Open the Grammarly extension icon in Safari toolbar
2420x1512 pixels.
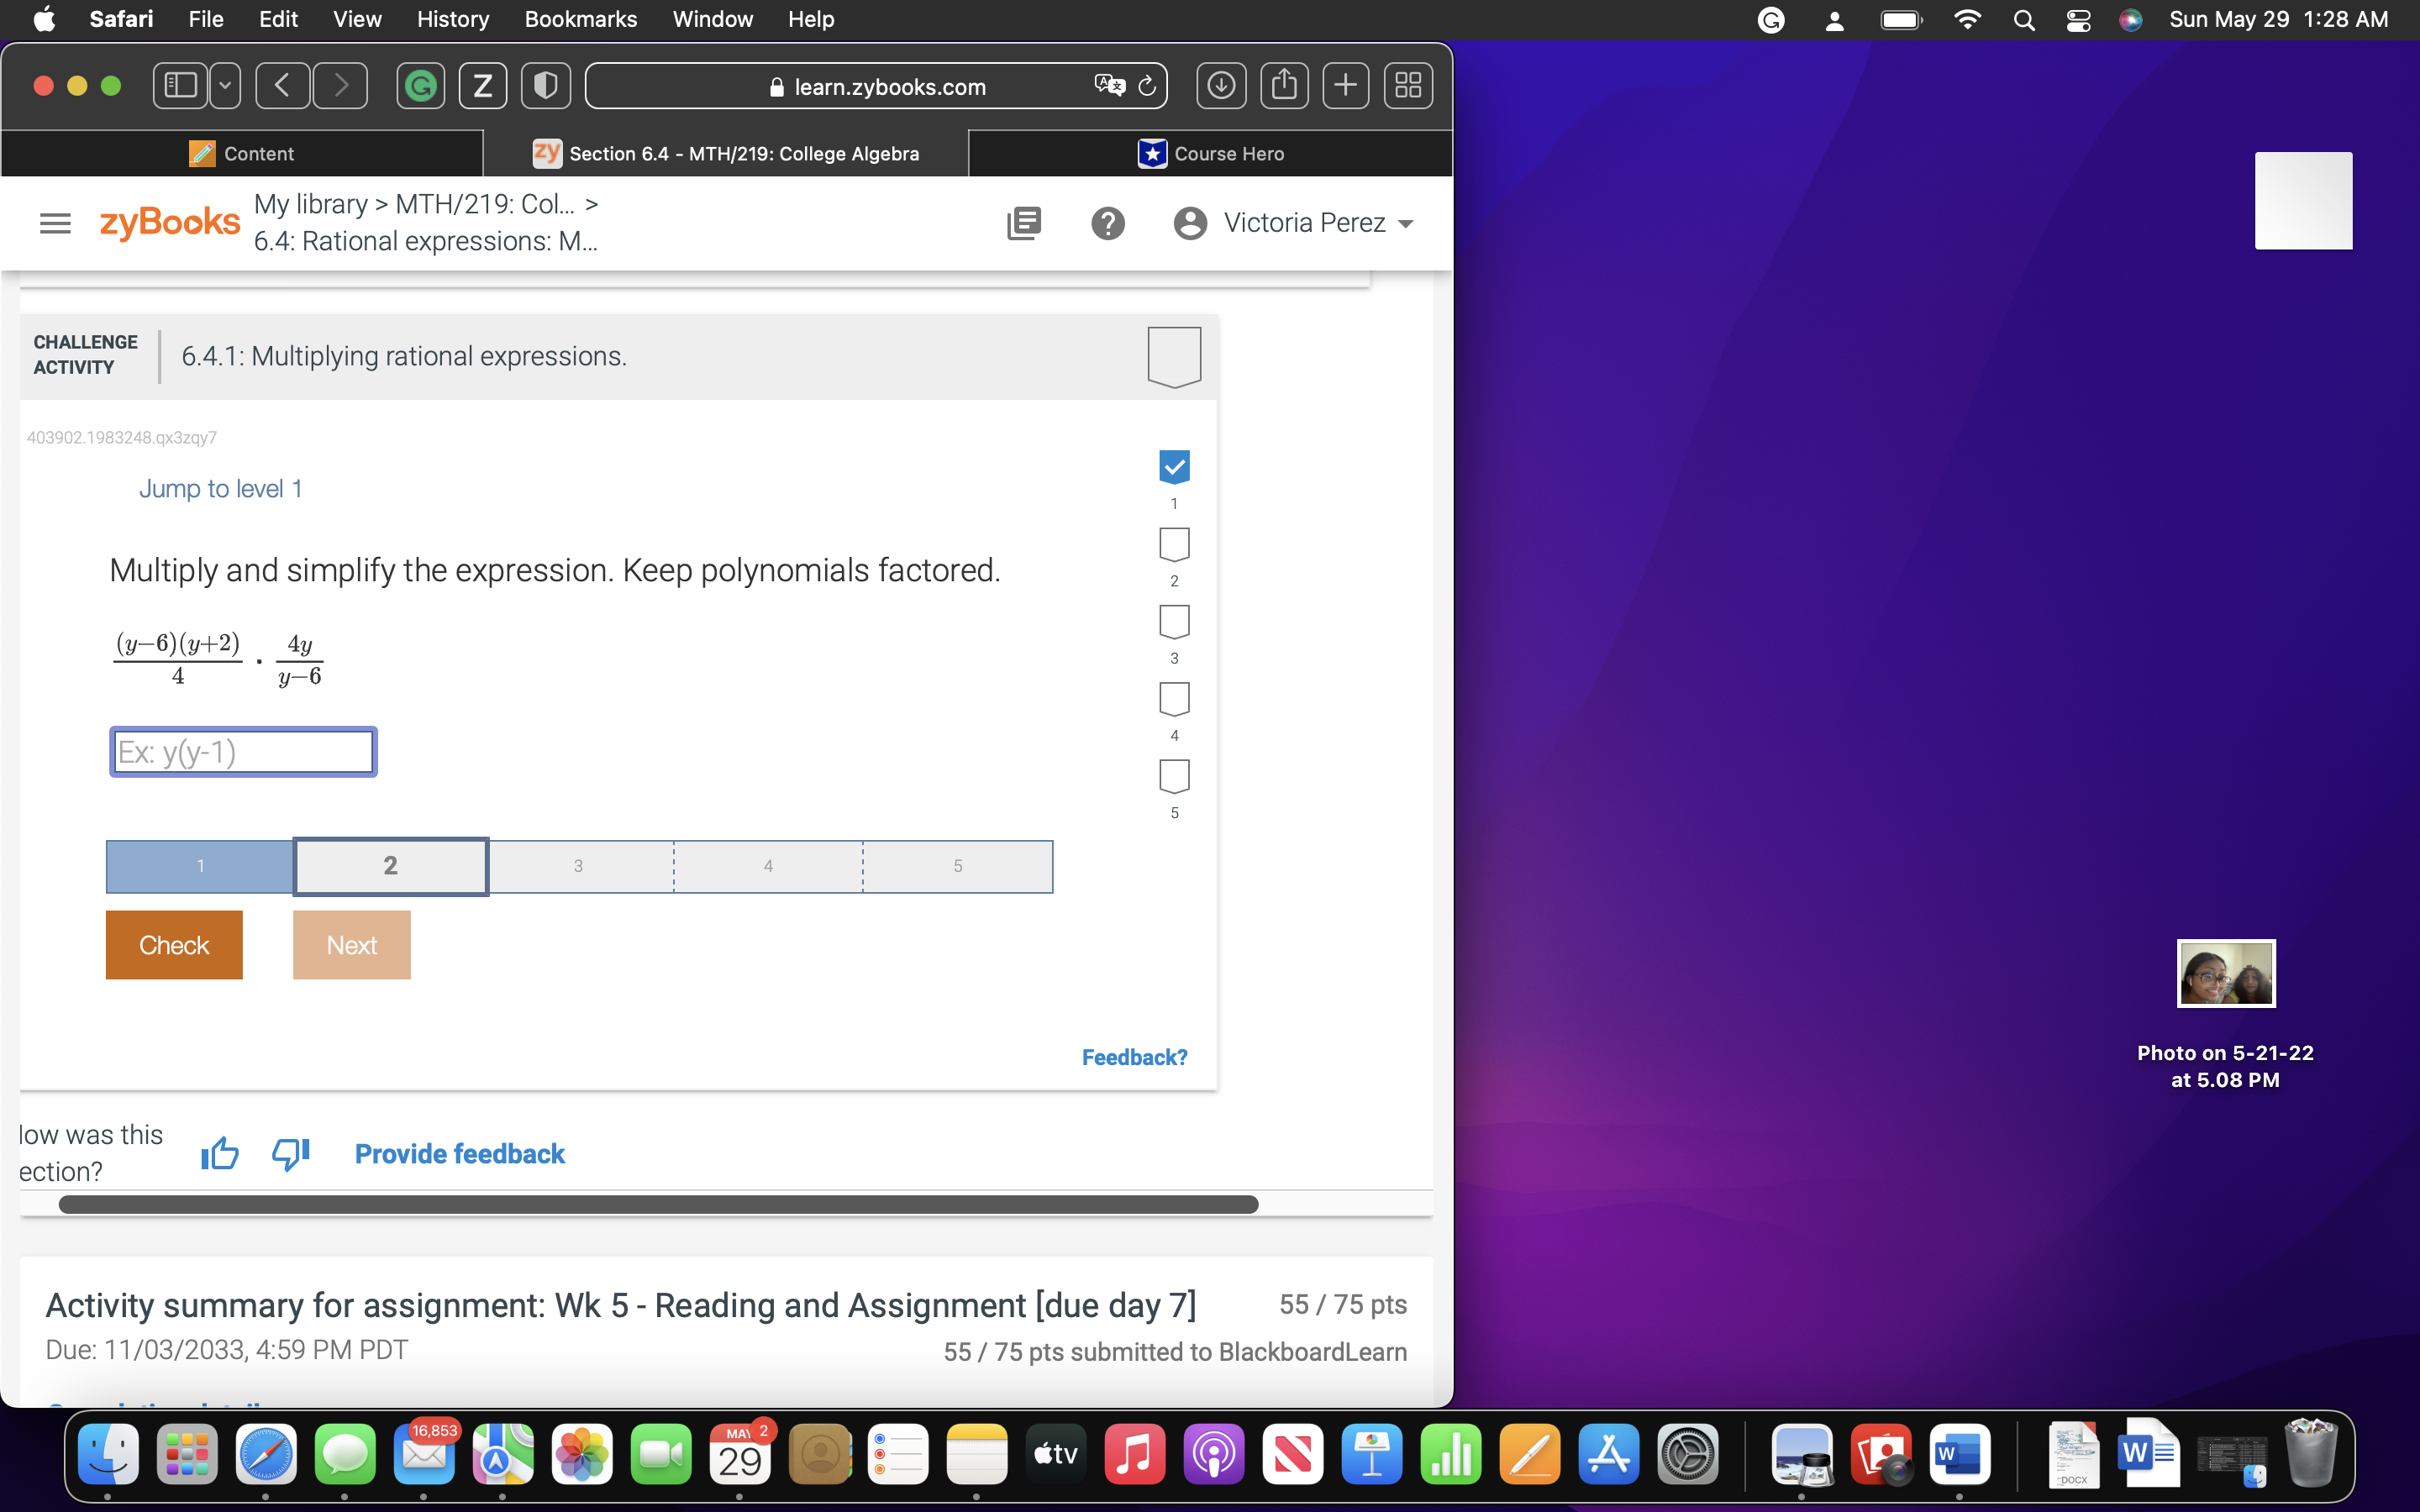[420, 85]
